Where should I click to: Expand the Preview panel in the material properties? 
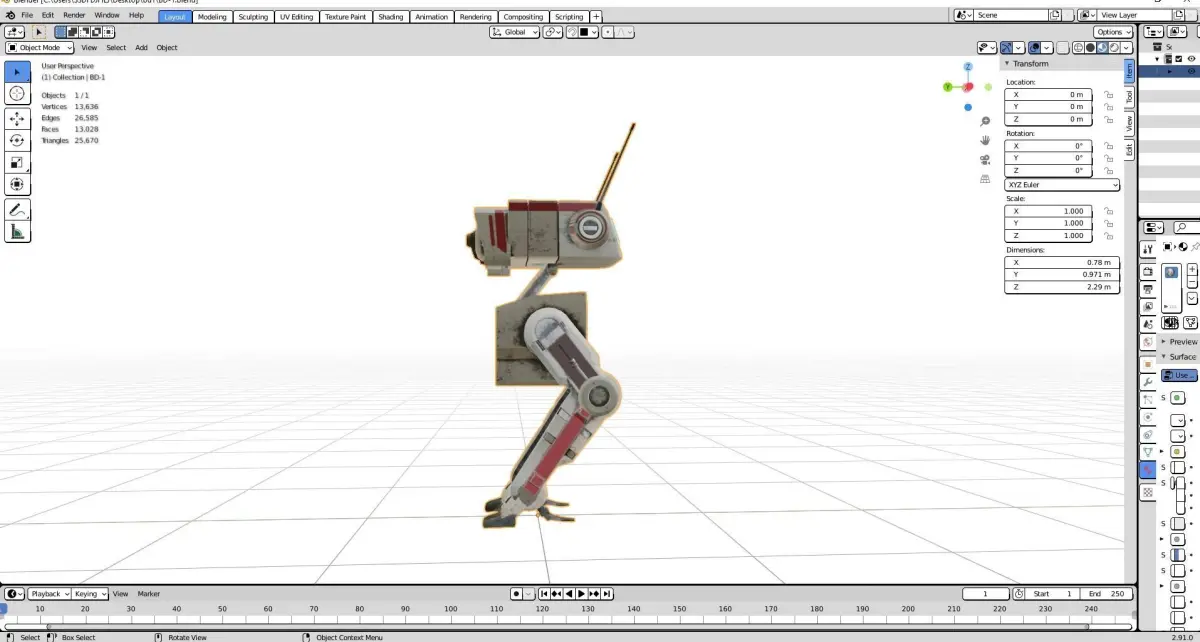pos(1179,341)
